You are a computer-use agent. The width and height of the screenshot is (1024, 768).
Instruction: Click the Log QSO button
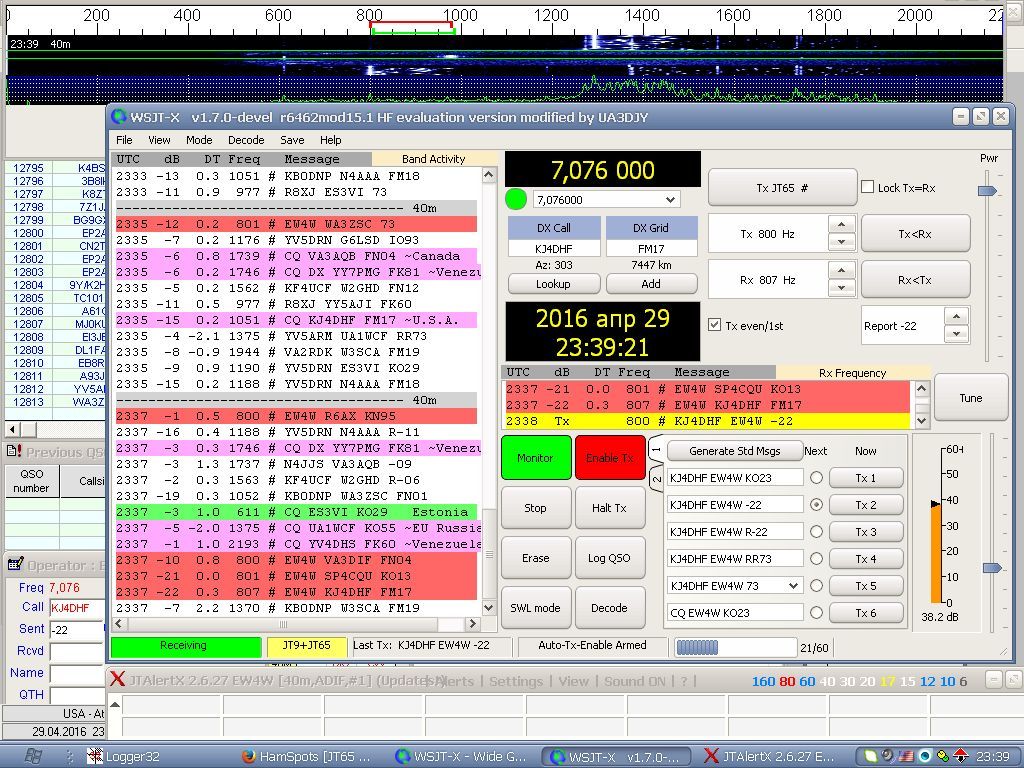tap(609, 558)
